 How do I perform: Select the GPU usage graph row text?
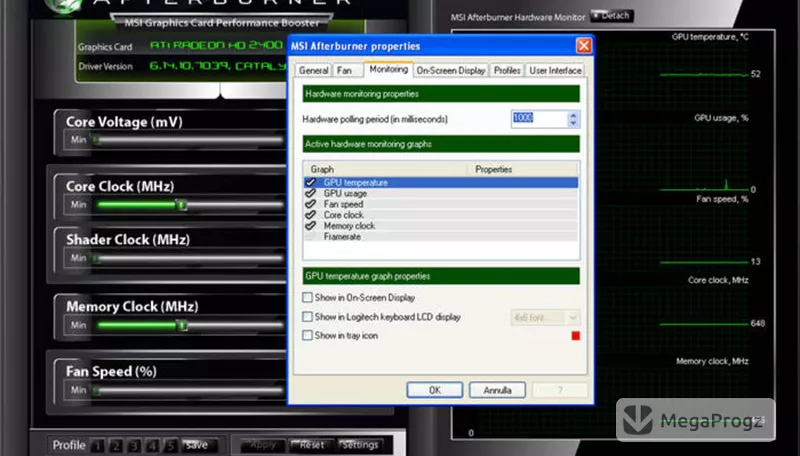[x=345, y=193]
